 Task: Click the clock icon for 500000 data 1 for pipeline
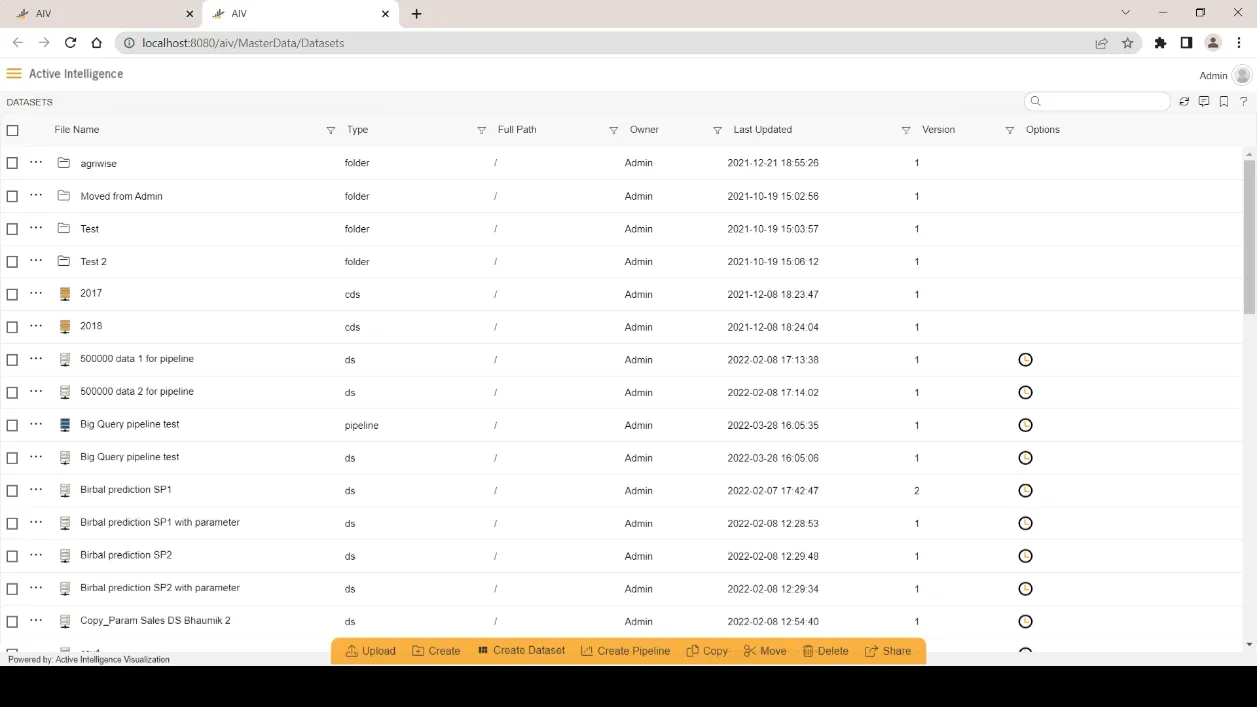[1025, 360]
